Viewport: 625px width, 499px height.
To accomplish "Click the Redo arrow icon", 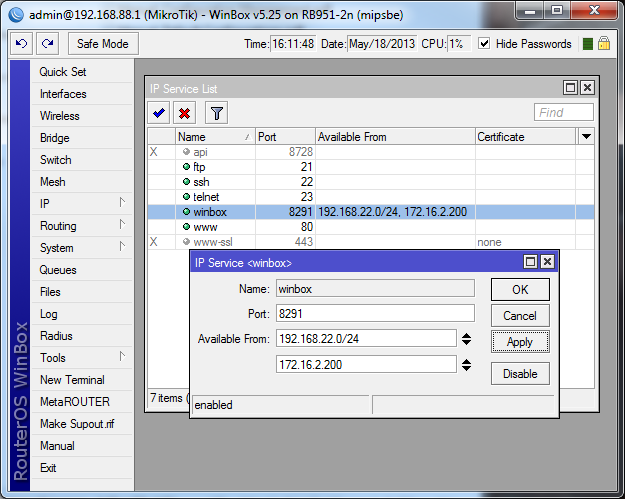I will coord(47,43).
